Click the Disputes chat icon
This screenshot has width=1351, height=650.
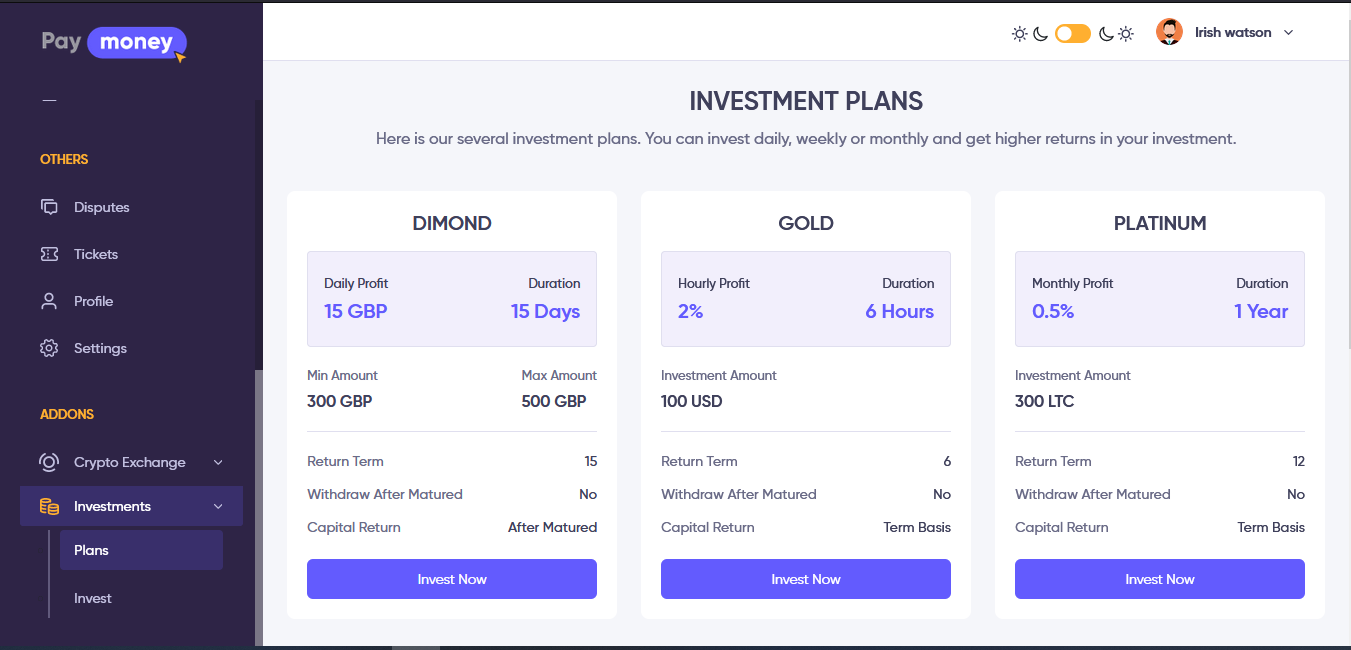[x=49, y=207]
